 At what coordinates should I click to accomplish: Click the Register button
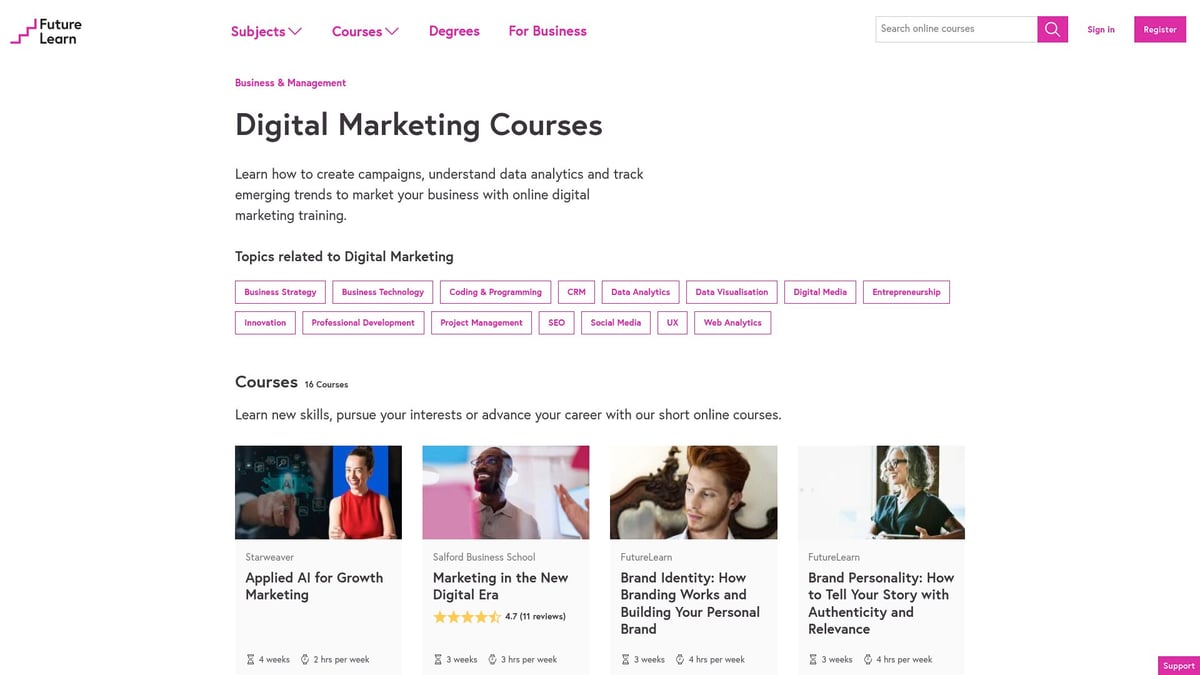pyautogui.click(x=1160, y=29)
